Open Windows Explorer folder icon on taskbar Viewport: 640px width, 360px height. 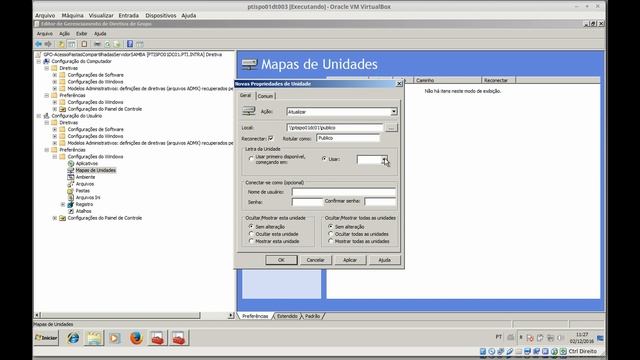click(x=94, y=338)
